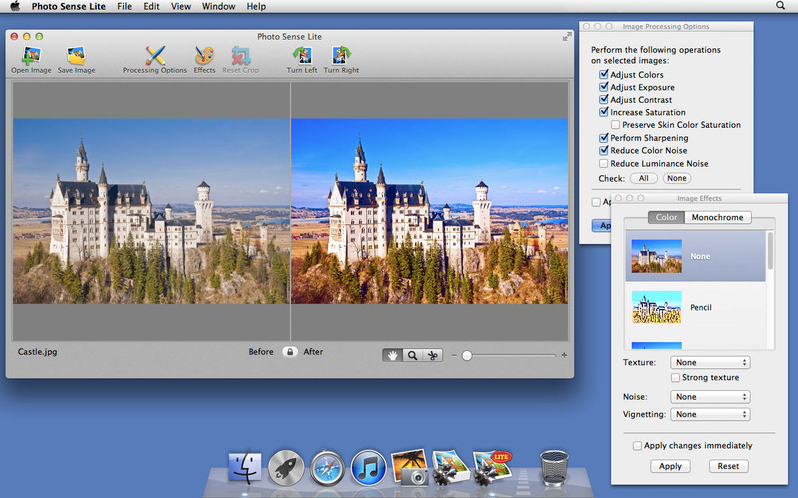The image size is (798, 498).
Task: Uncheck Adjust Exposure option
Action: point(604,87)
